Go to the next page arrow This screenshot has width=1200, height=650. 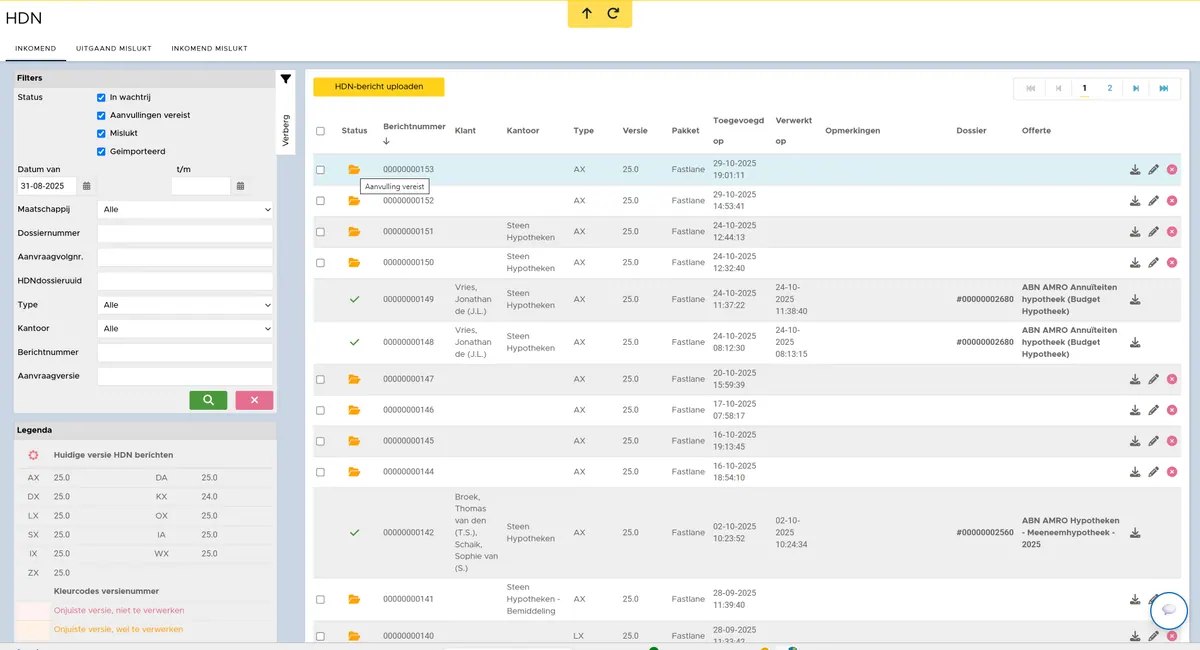tap(1136, 88)
